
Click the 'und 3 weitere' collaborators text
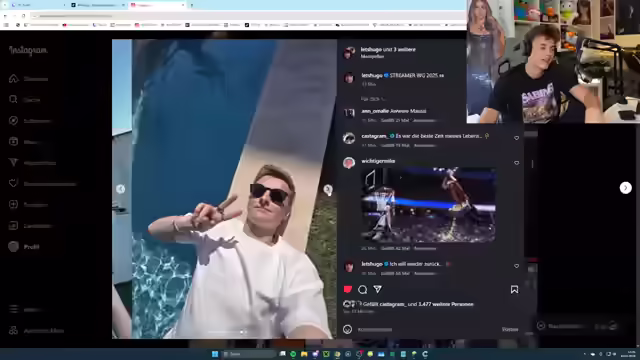pyautogui.click(x=399, y=49)
